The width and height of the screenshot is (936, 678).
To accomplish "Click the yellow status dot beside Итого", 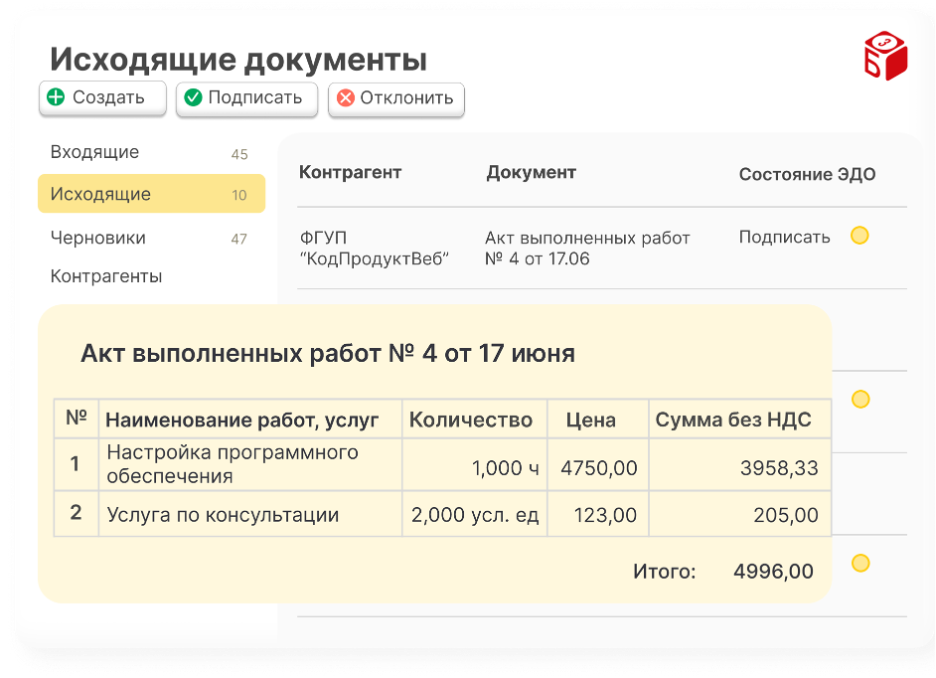I will tap(859, 563).
